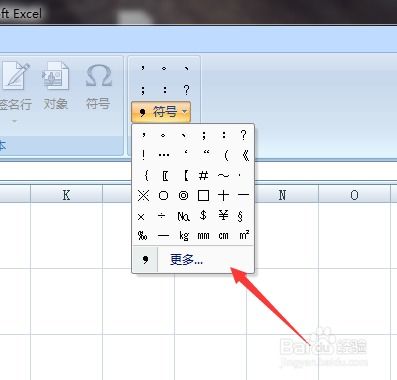Choose the ○ circle symbol

(x=163, y=195)
